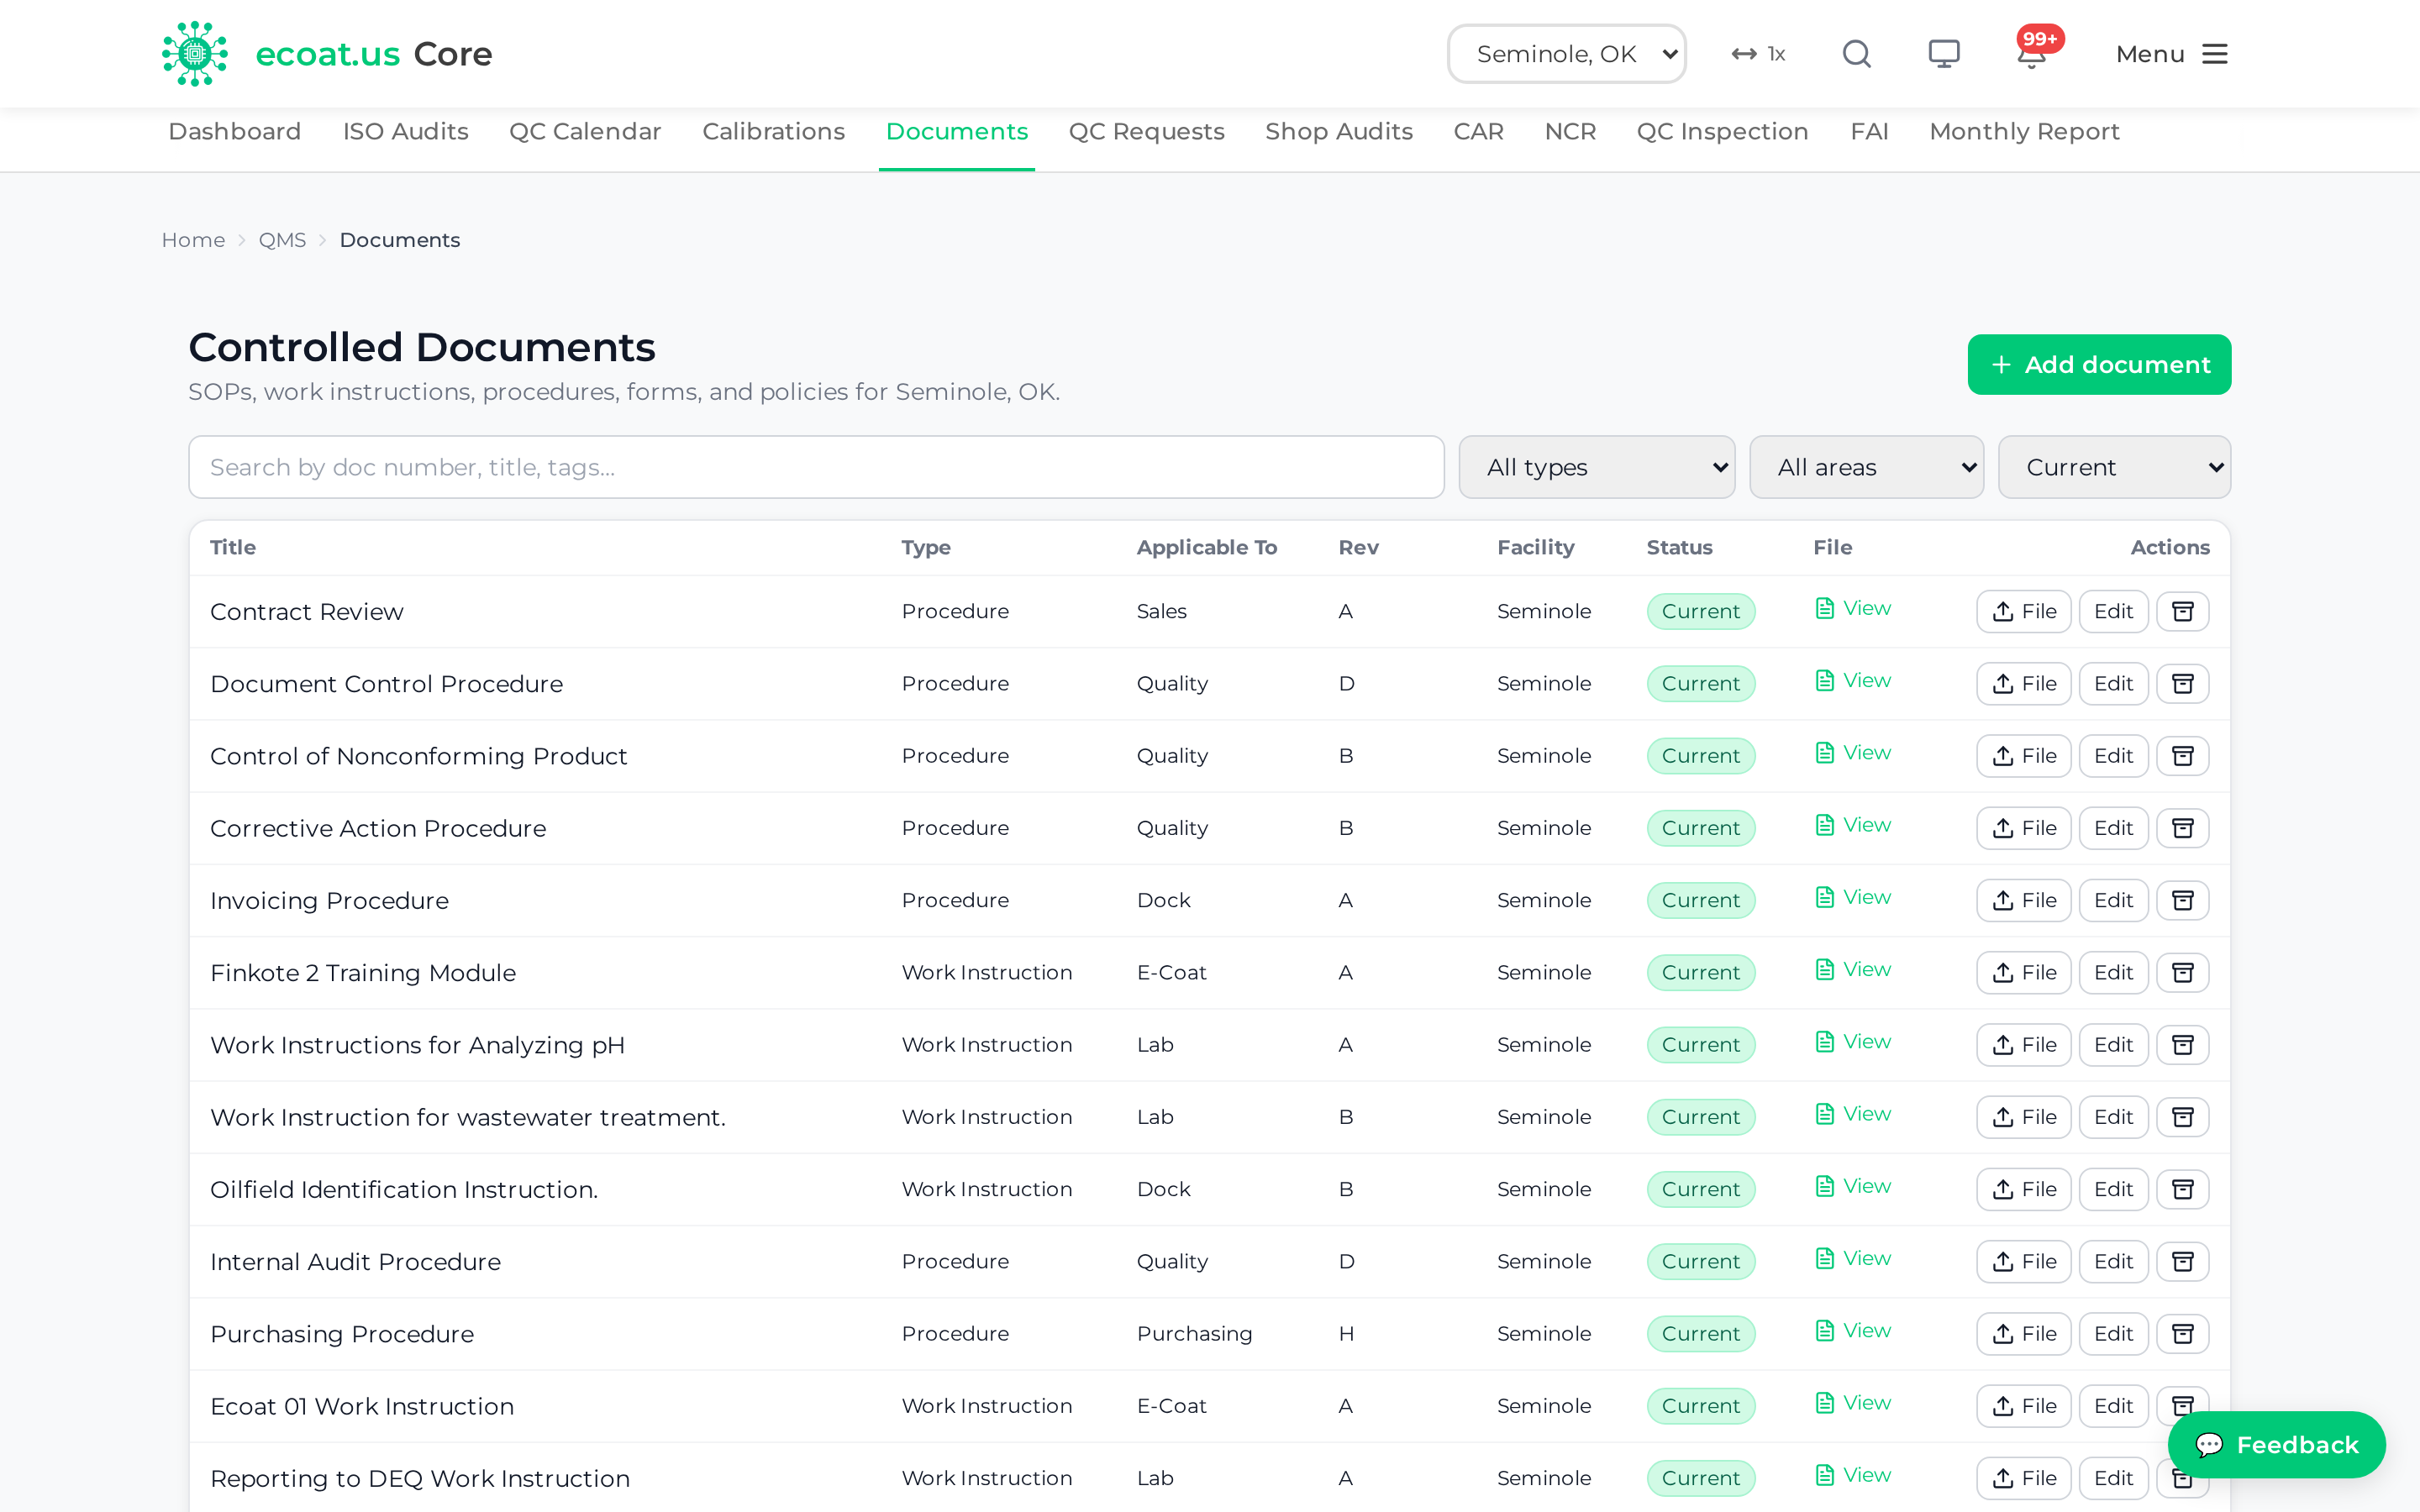Open the hamburger Menu button

click(x=2171, y=54)
